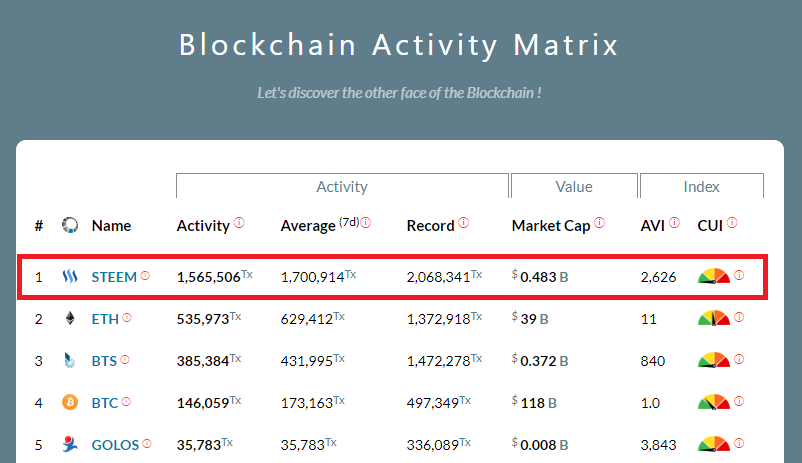Viewport: 802px width, 463px height.
Task: Open the ETH coin link
Action: pyautogui.click(x=105, y=319)
